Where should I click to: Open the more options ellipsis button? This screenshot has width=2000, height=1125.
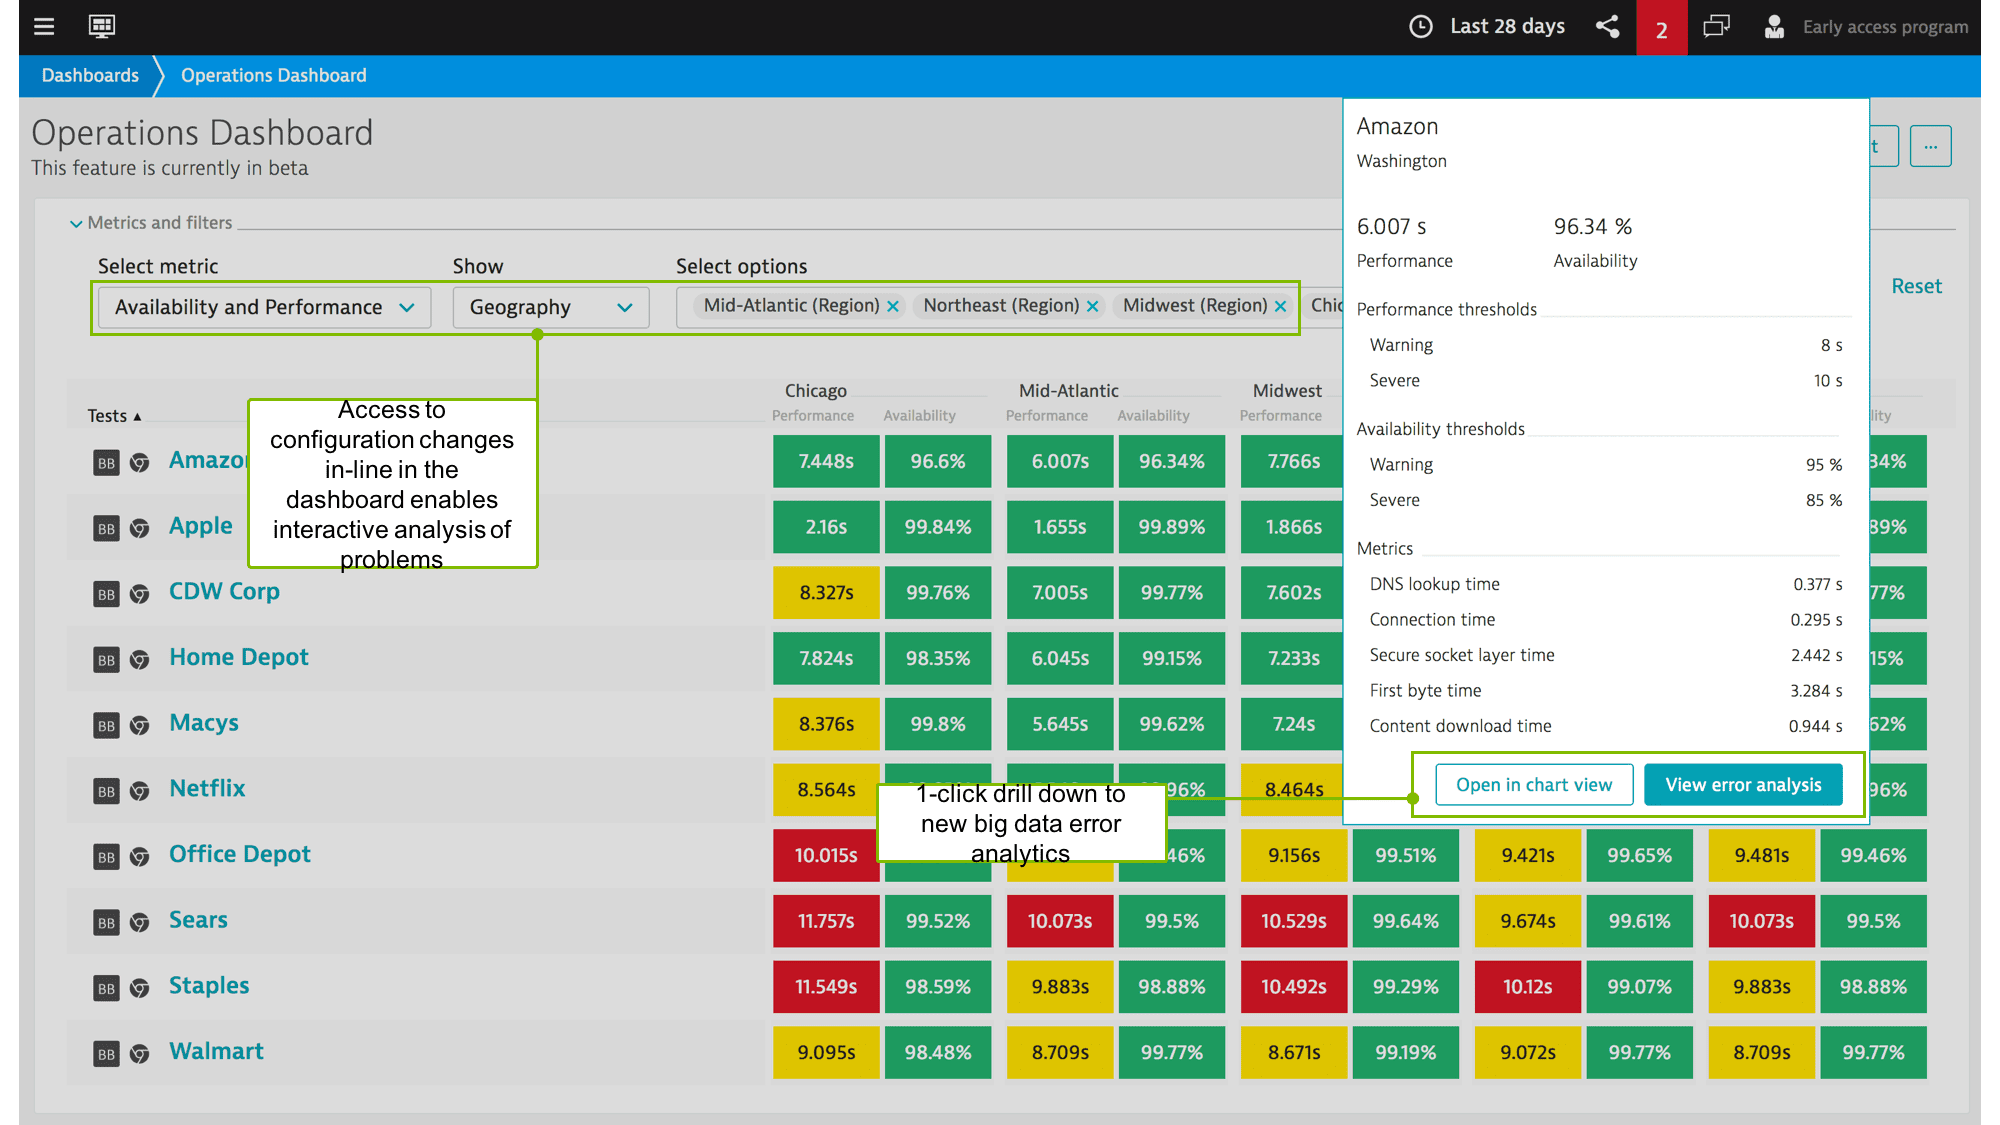pos(1930,146)
